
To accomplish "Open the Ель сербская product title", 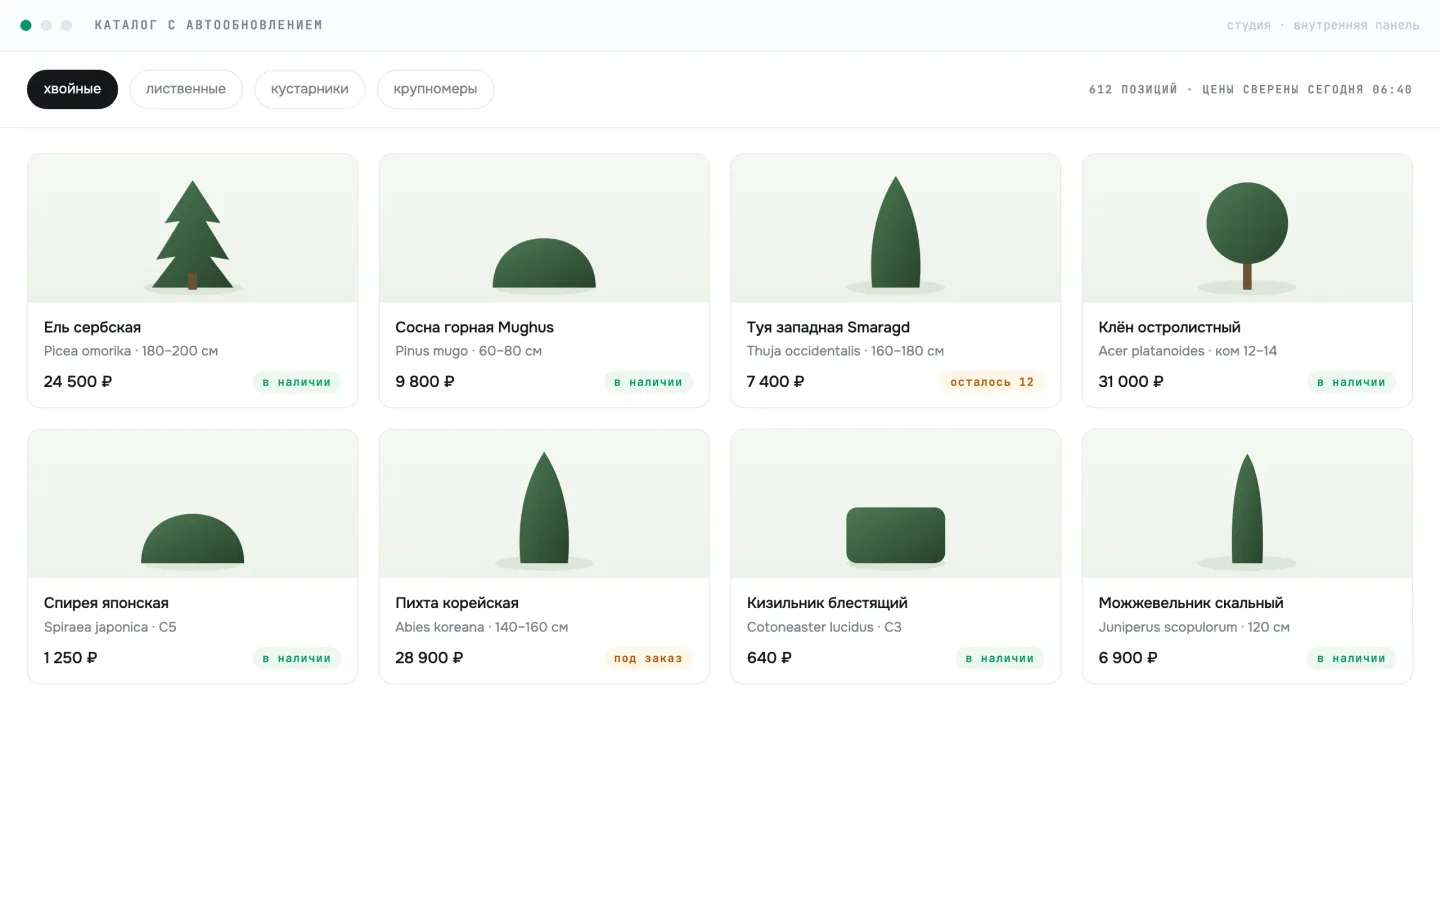I will (x=92, y=327).
